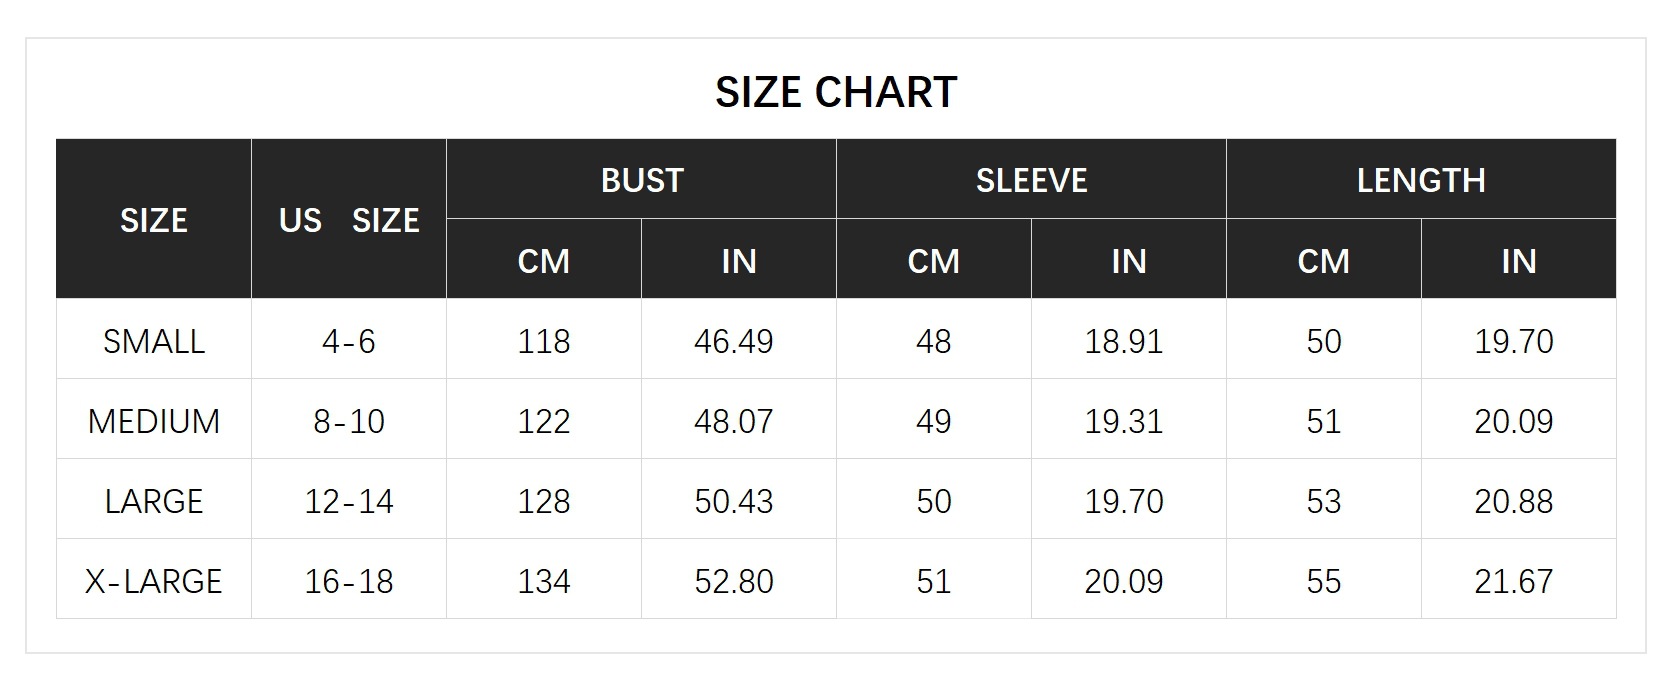Click the CM subheader under BUST
Image resolution: width=1675 pixels, height=679 pixels.
(544, 261)
